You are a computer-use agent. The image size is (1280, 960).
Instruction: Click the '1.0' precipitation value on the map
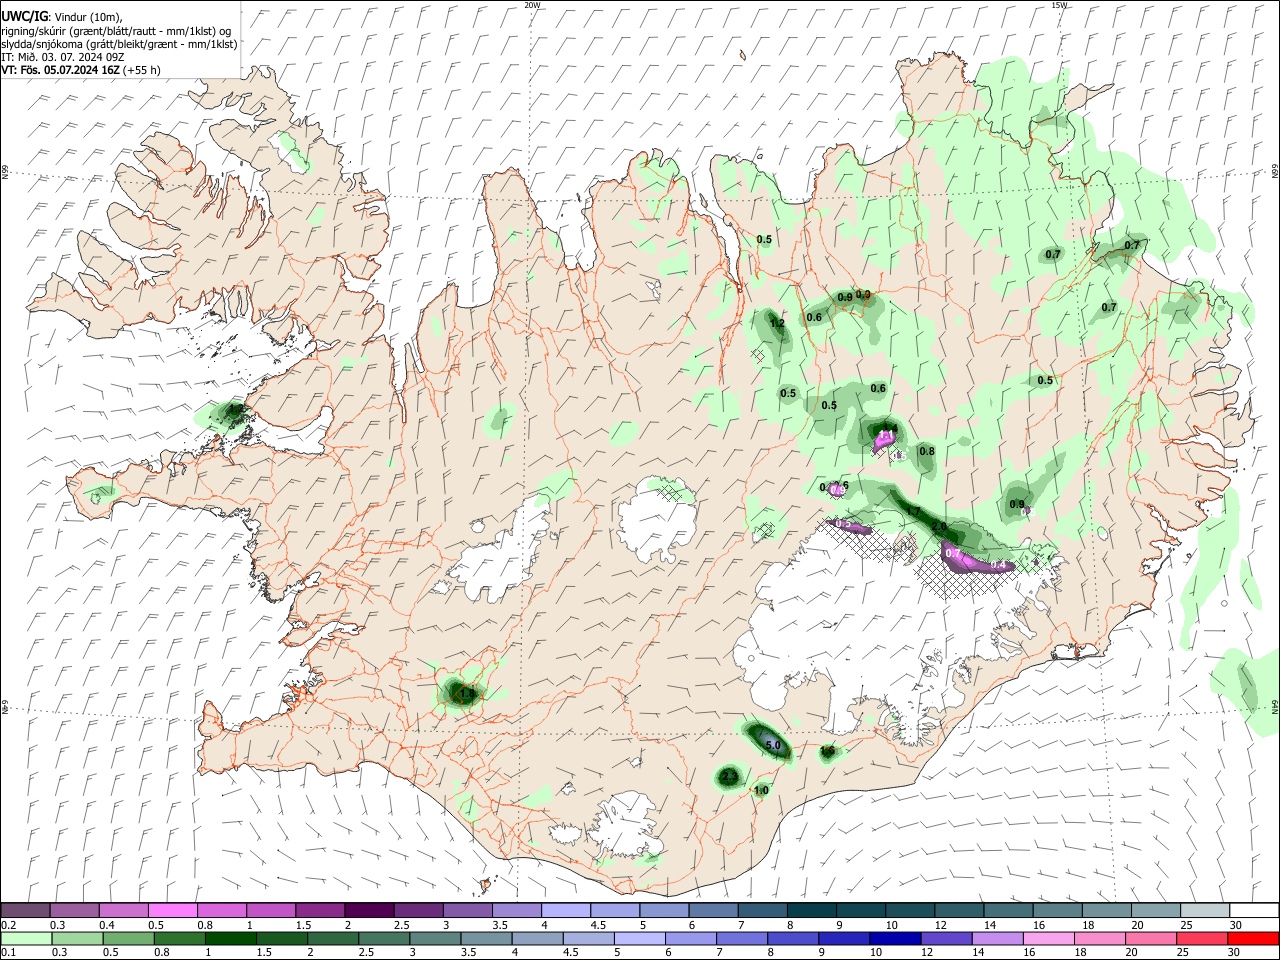761,790
